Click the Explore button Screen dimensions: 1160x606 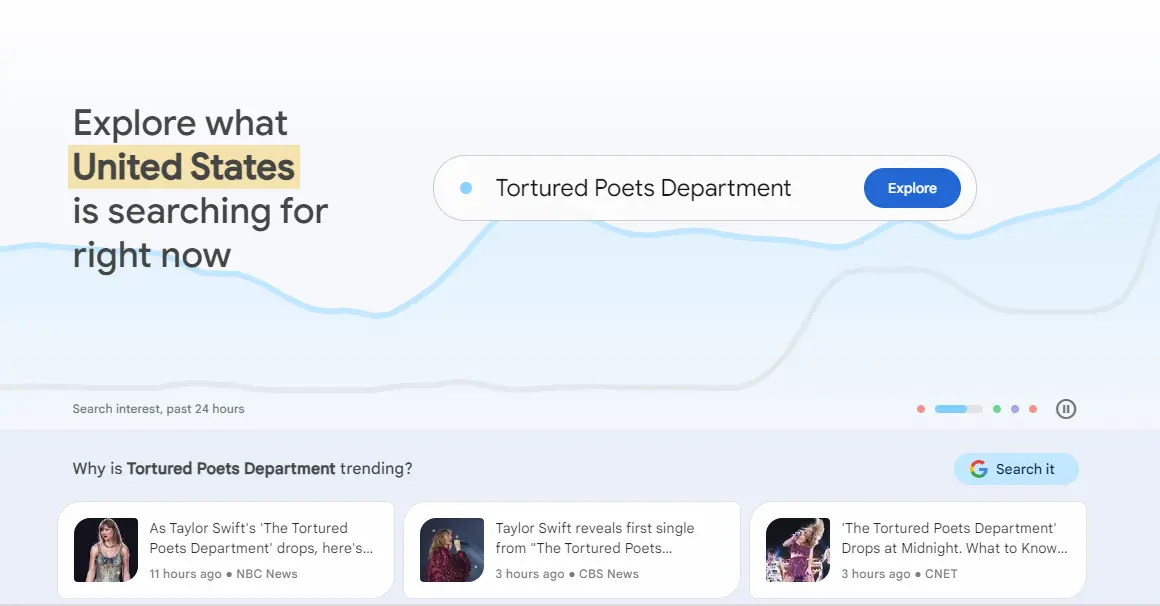[911, 187]
